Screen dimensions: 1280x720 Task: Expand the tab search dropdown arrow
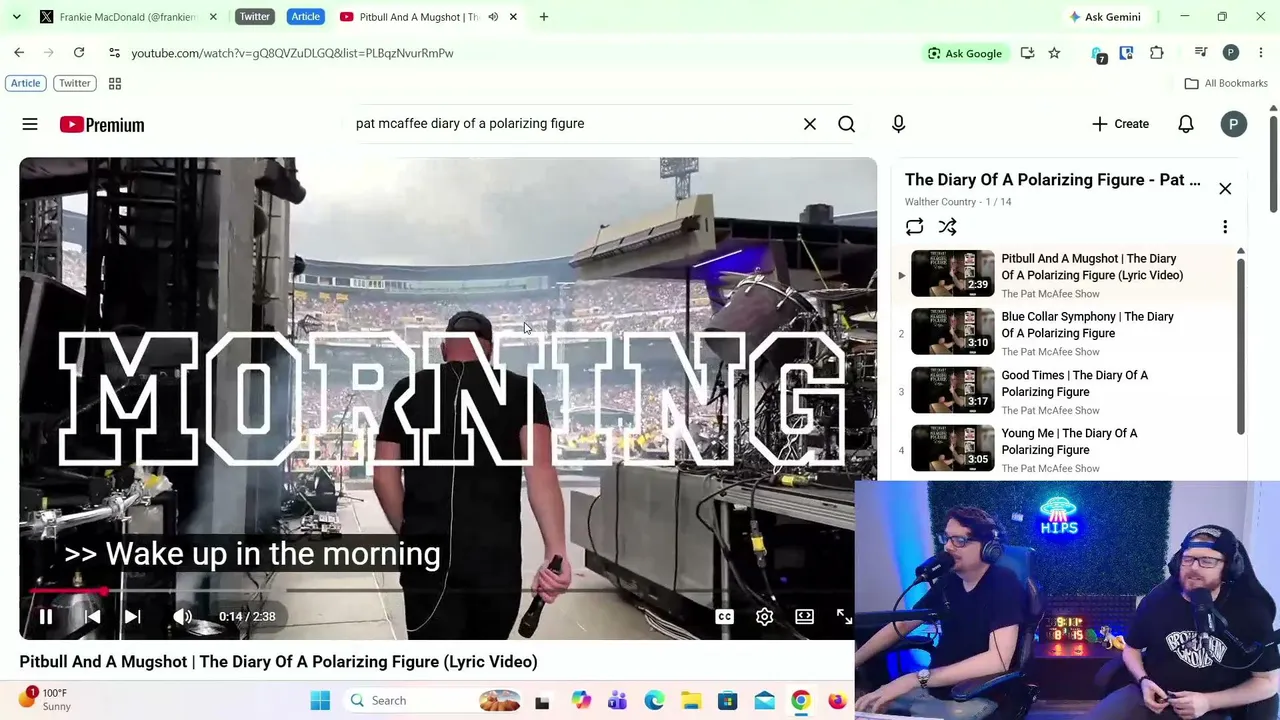pyautogui.click(x=16, y=17)
